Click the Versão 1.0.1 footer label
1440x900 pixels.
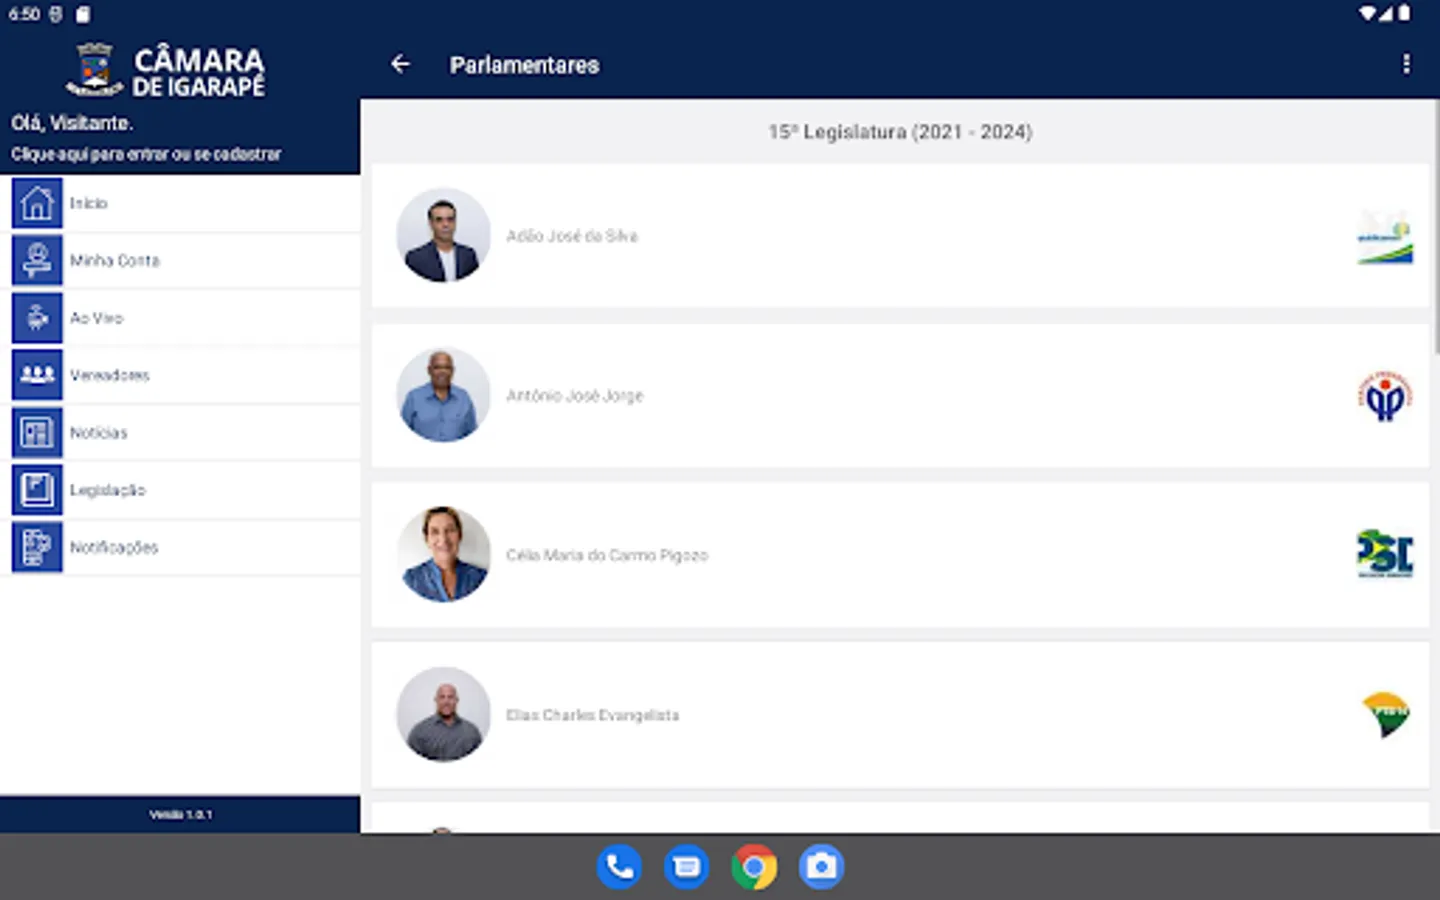coord(181,814)
